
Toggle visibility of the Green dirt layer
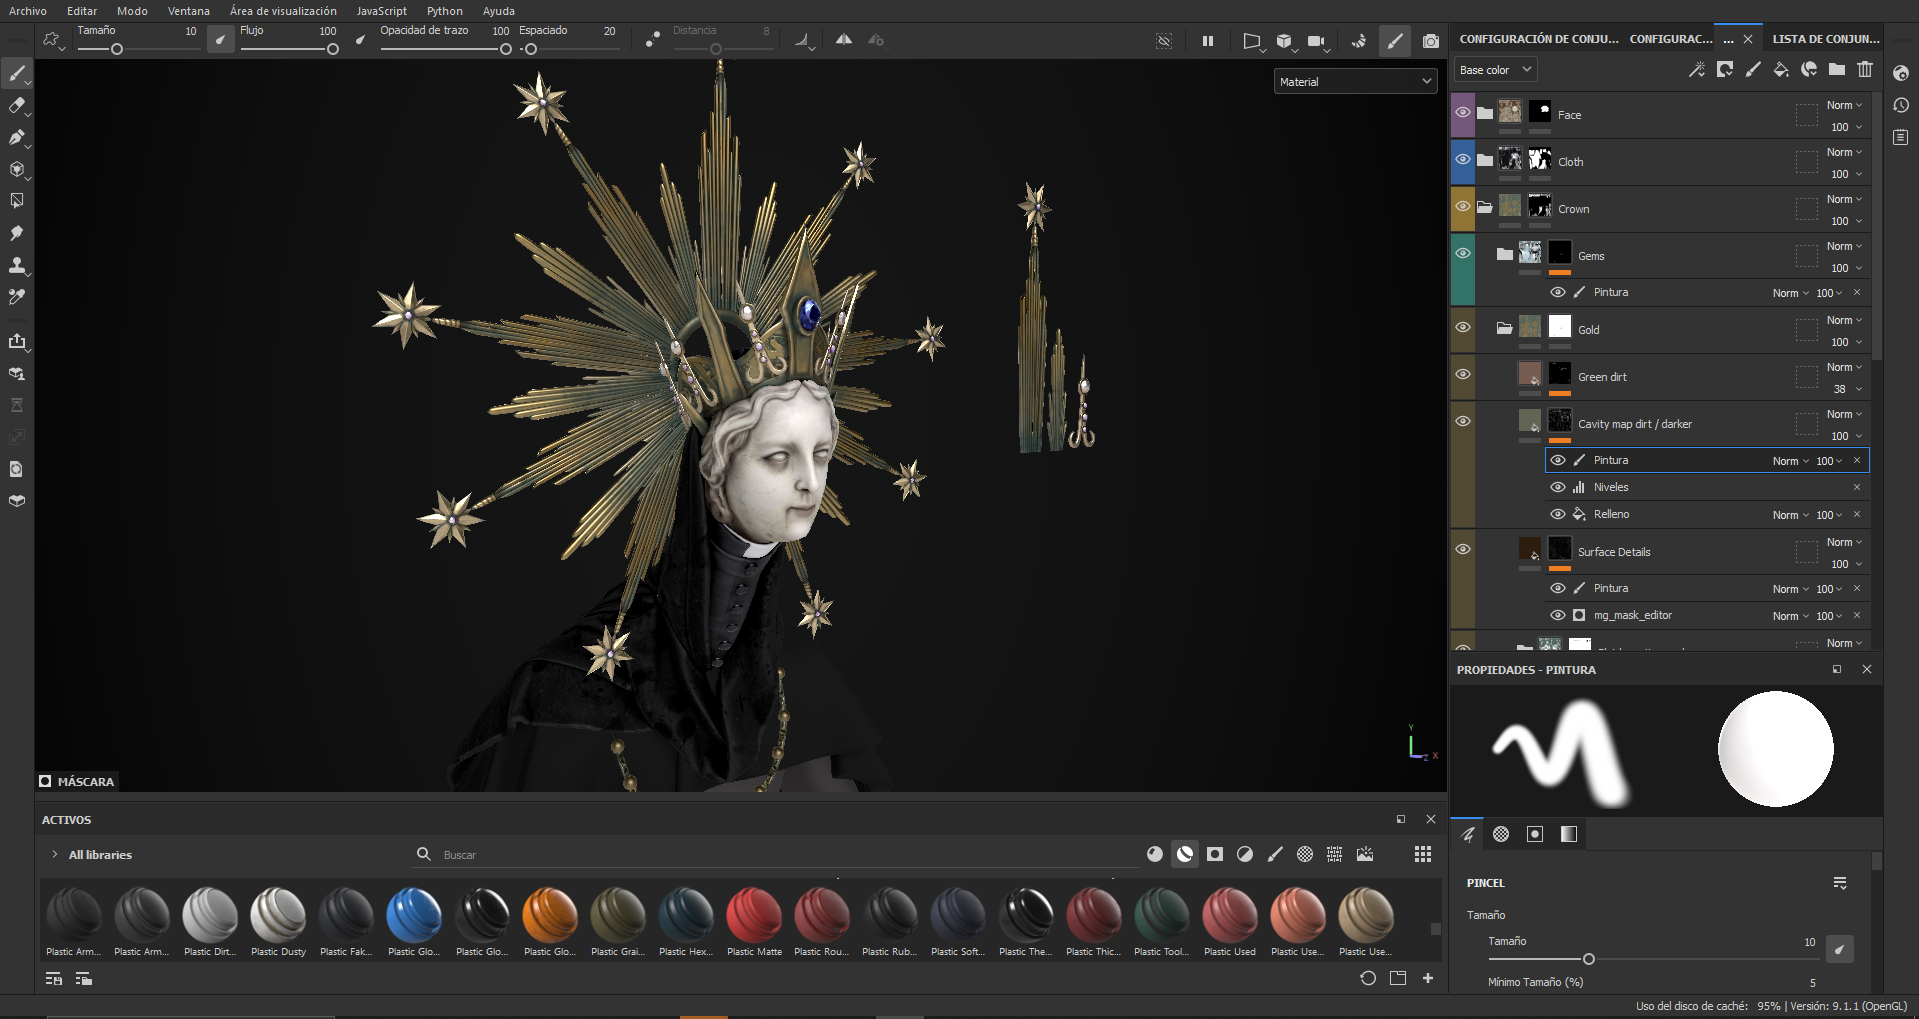[1463, 374]
